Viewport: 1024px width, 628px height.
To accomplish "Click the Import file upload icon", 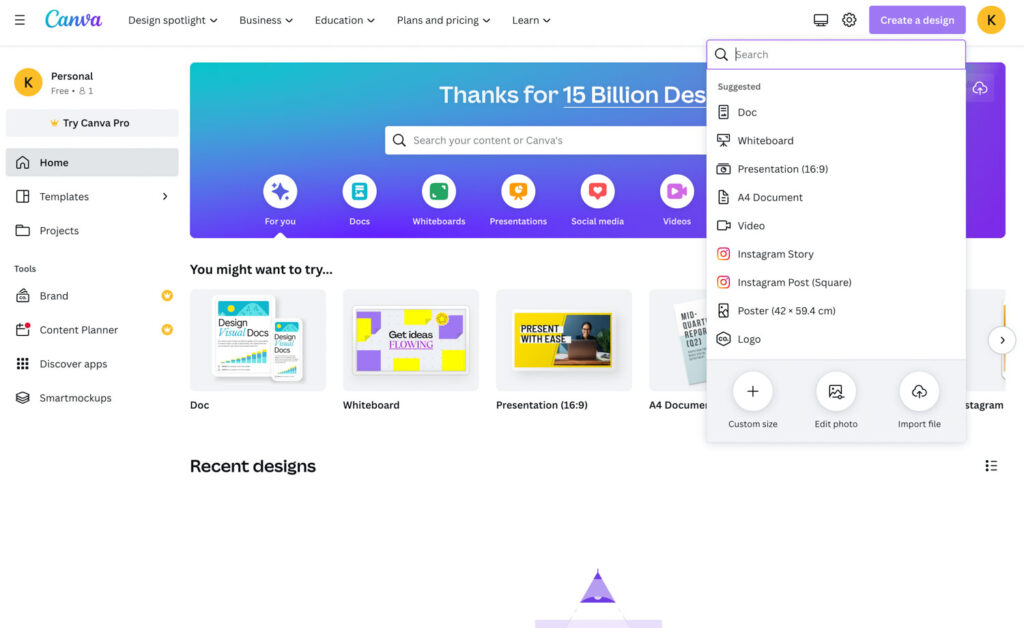I will click(919, 392).
